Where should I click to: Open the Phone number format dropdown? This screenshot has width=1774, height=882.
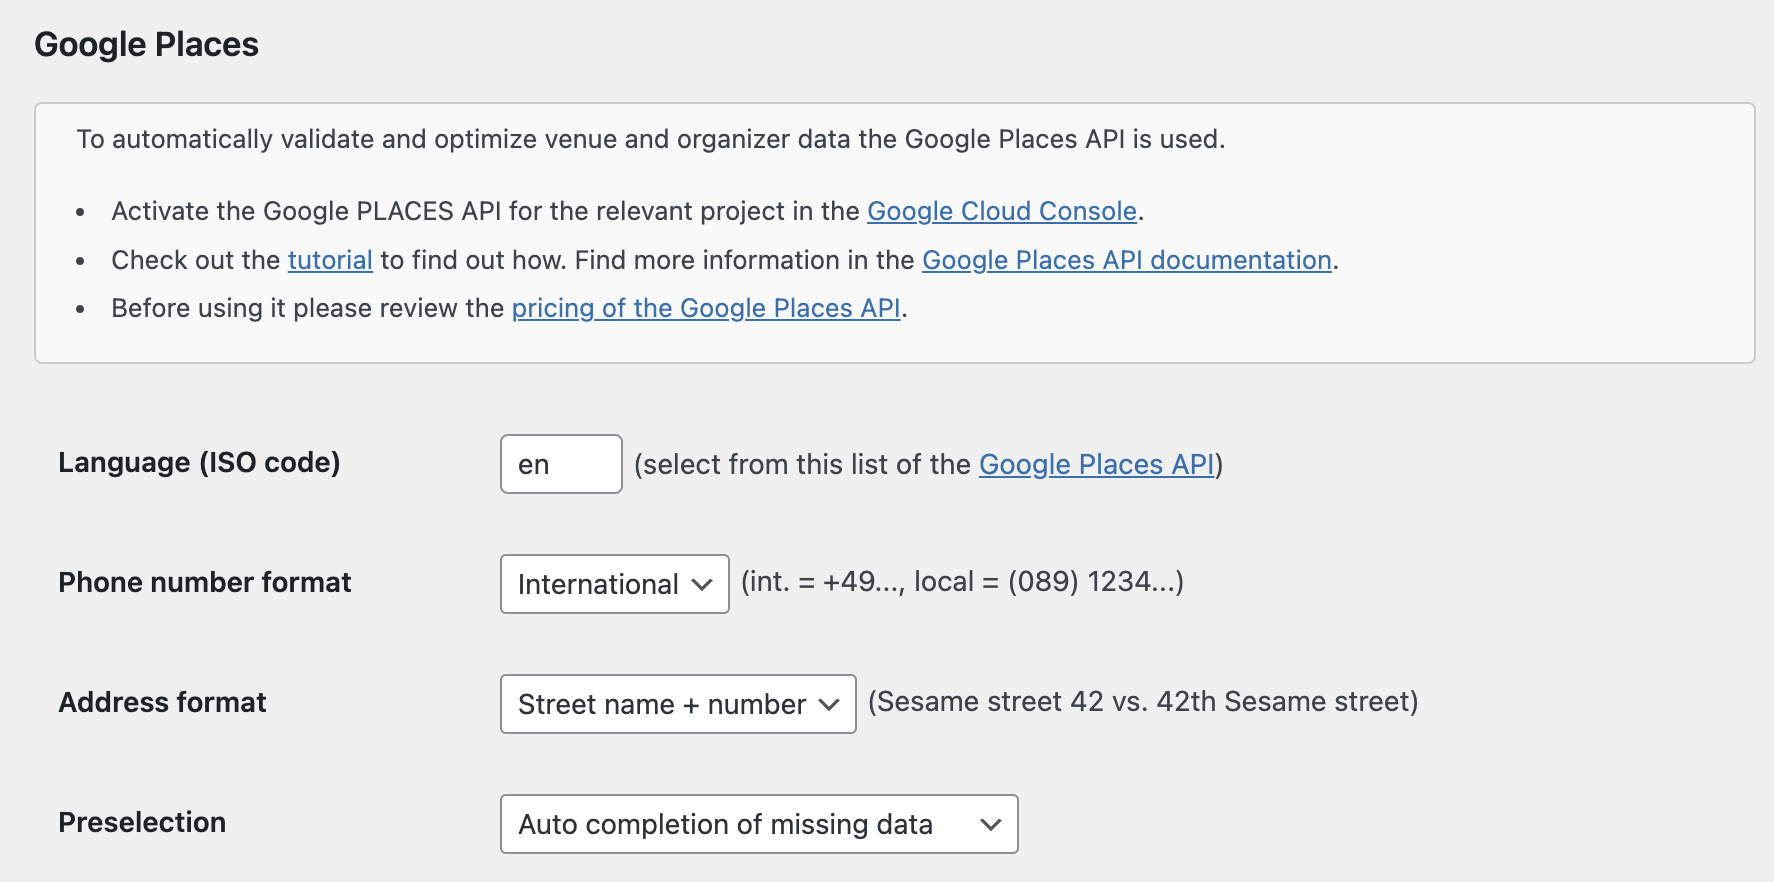pos(615,584)
